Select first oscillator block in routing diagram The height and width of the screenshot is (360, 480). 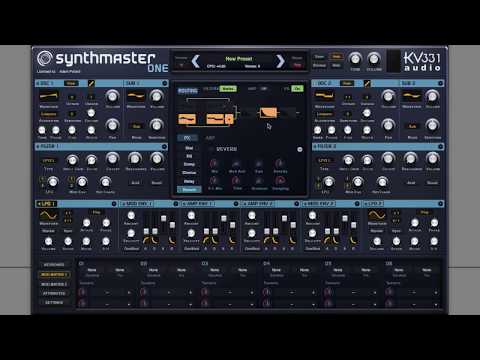(x=187, y=119)
